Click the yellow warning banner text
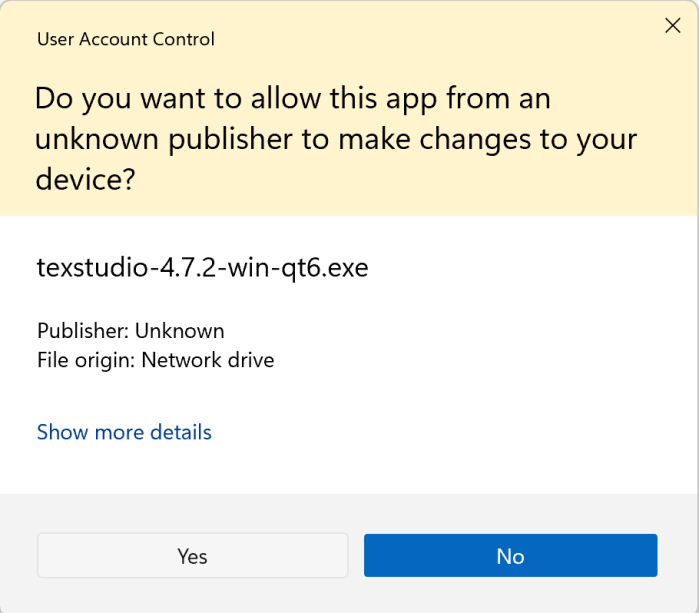This screenshot has width=699, height=613. (335, 139)
